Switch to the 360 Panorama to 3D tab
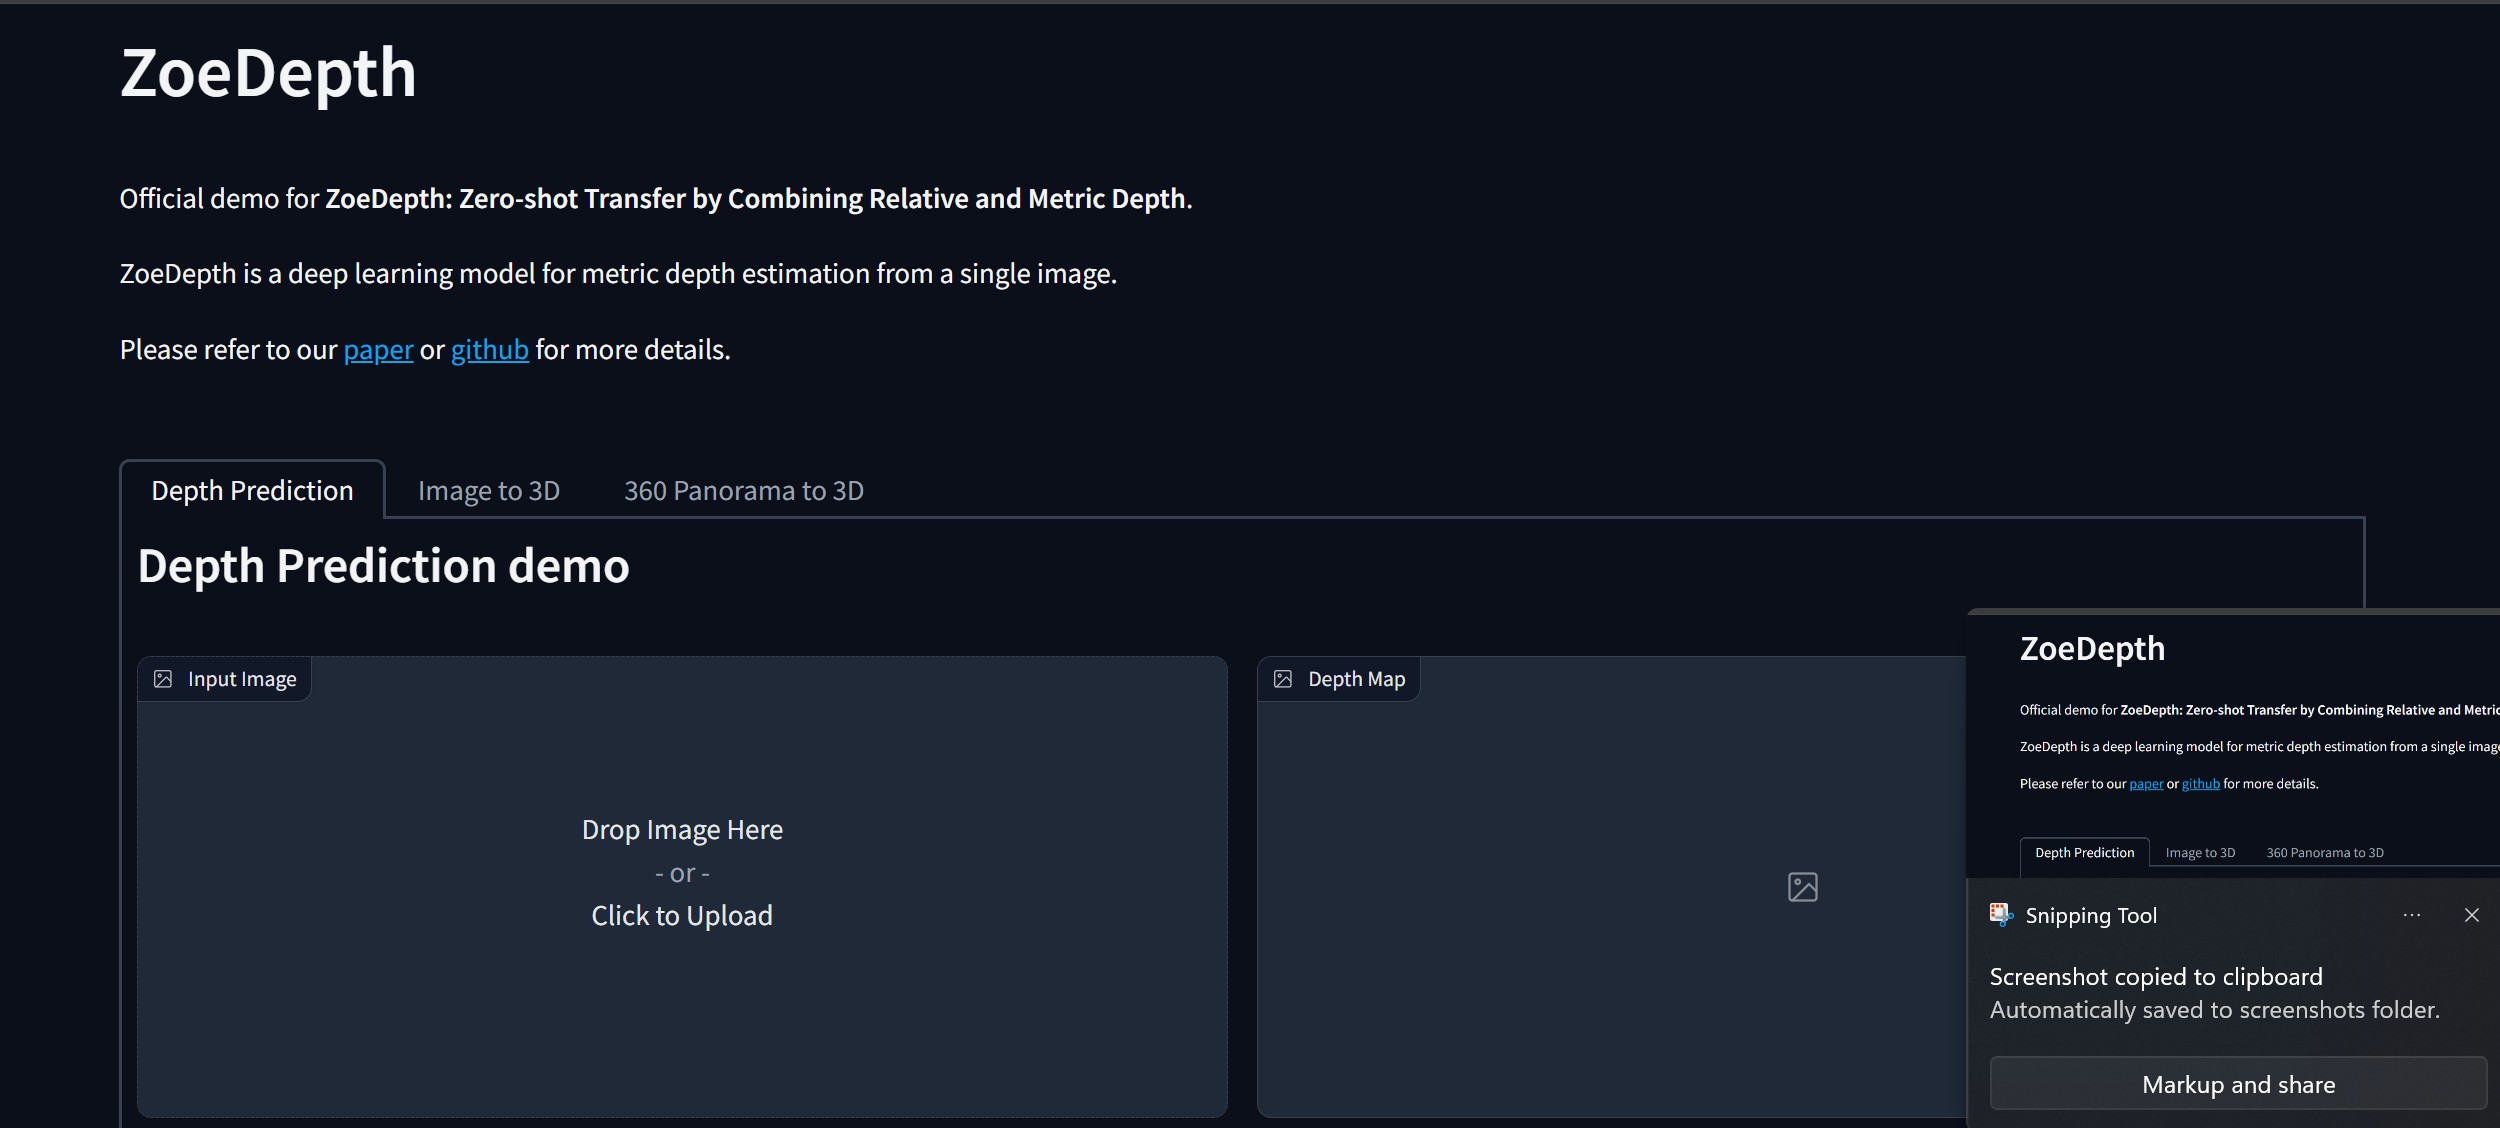The height and width of the screenshot is (1128, 2500). pos(744,490)
